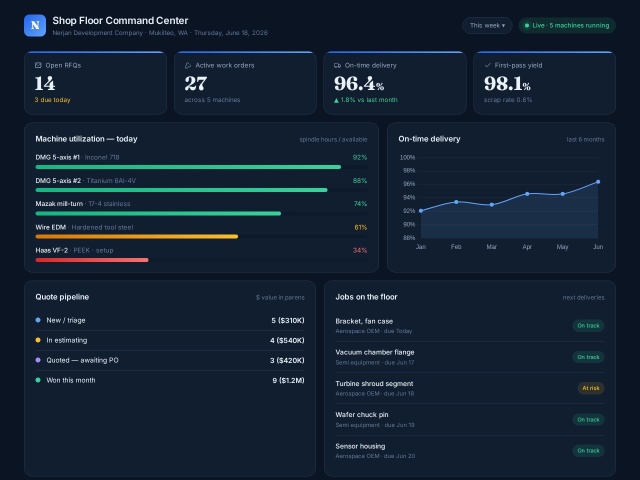Select the New / triage pipeline row
The height and width of the screenshot is (480, 640).
[x=170, y=320]
